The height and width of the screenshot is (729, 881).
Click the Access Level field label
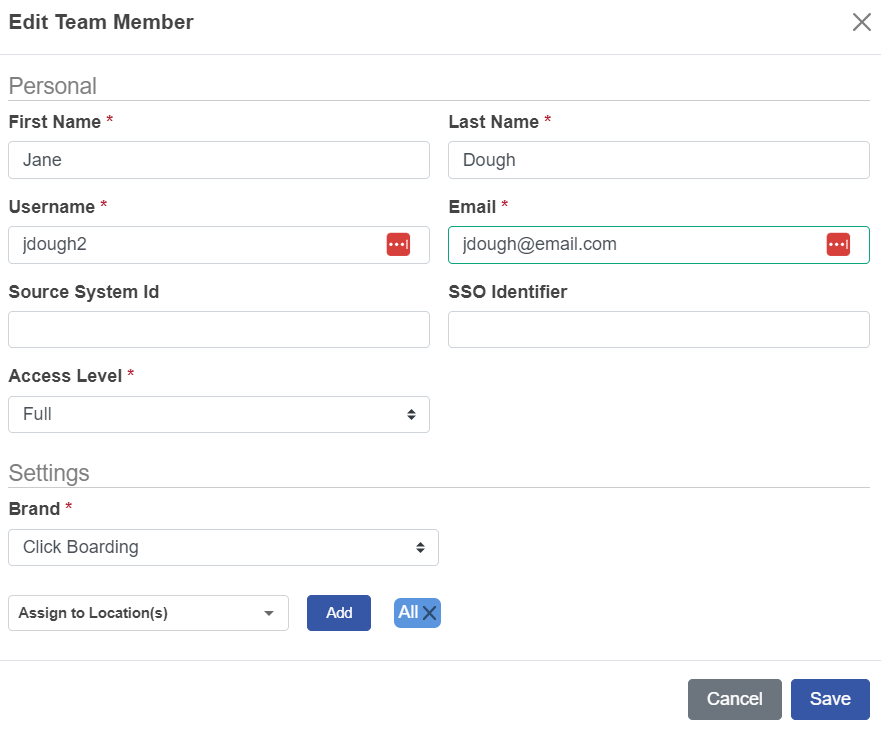(65, 376)
